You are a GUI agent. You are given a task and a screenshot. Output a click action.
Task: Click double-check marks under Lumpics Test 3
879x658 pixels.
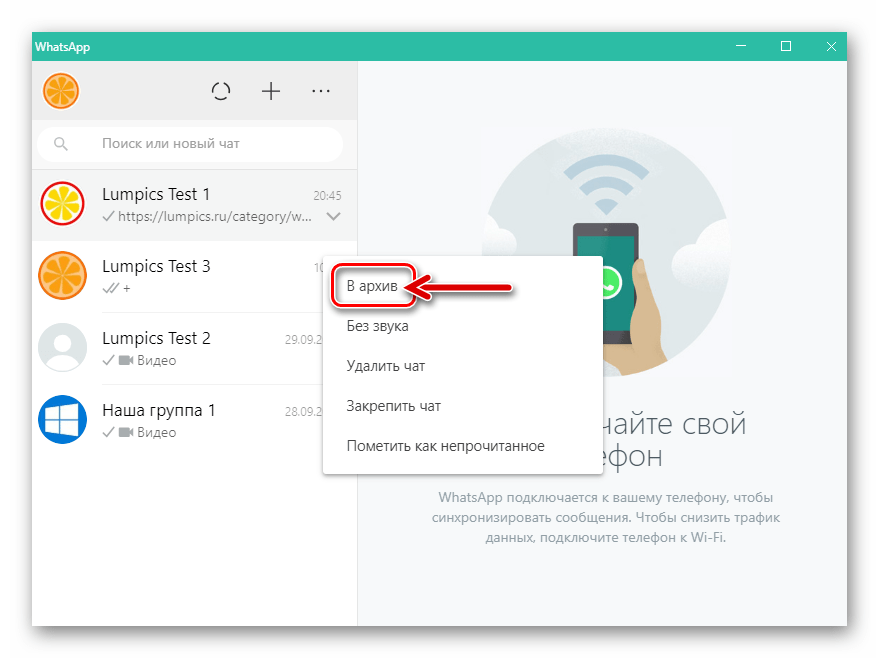110,288
